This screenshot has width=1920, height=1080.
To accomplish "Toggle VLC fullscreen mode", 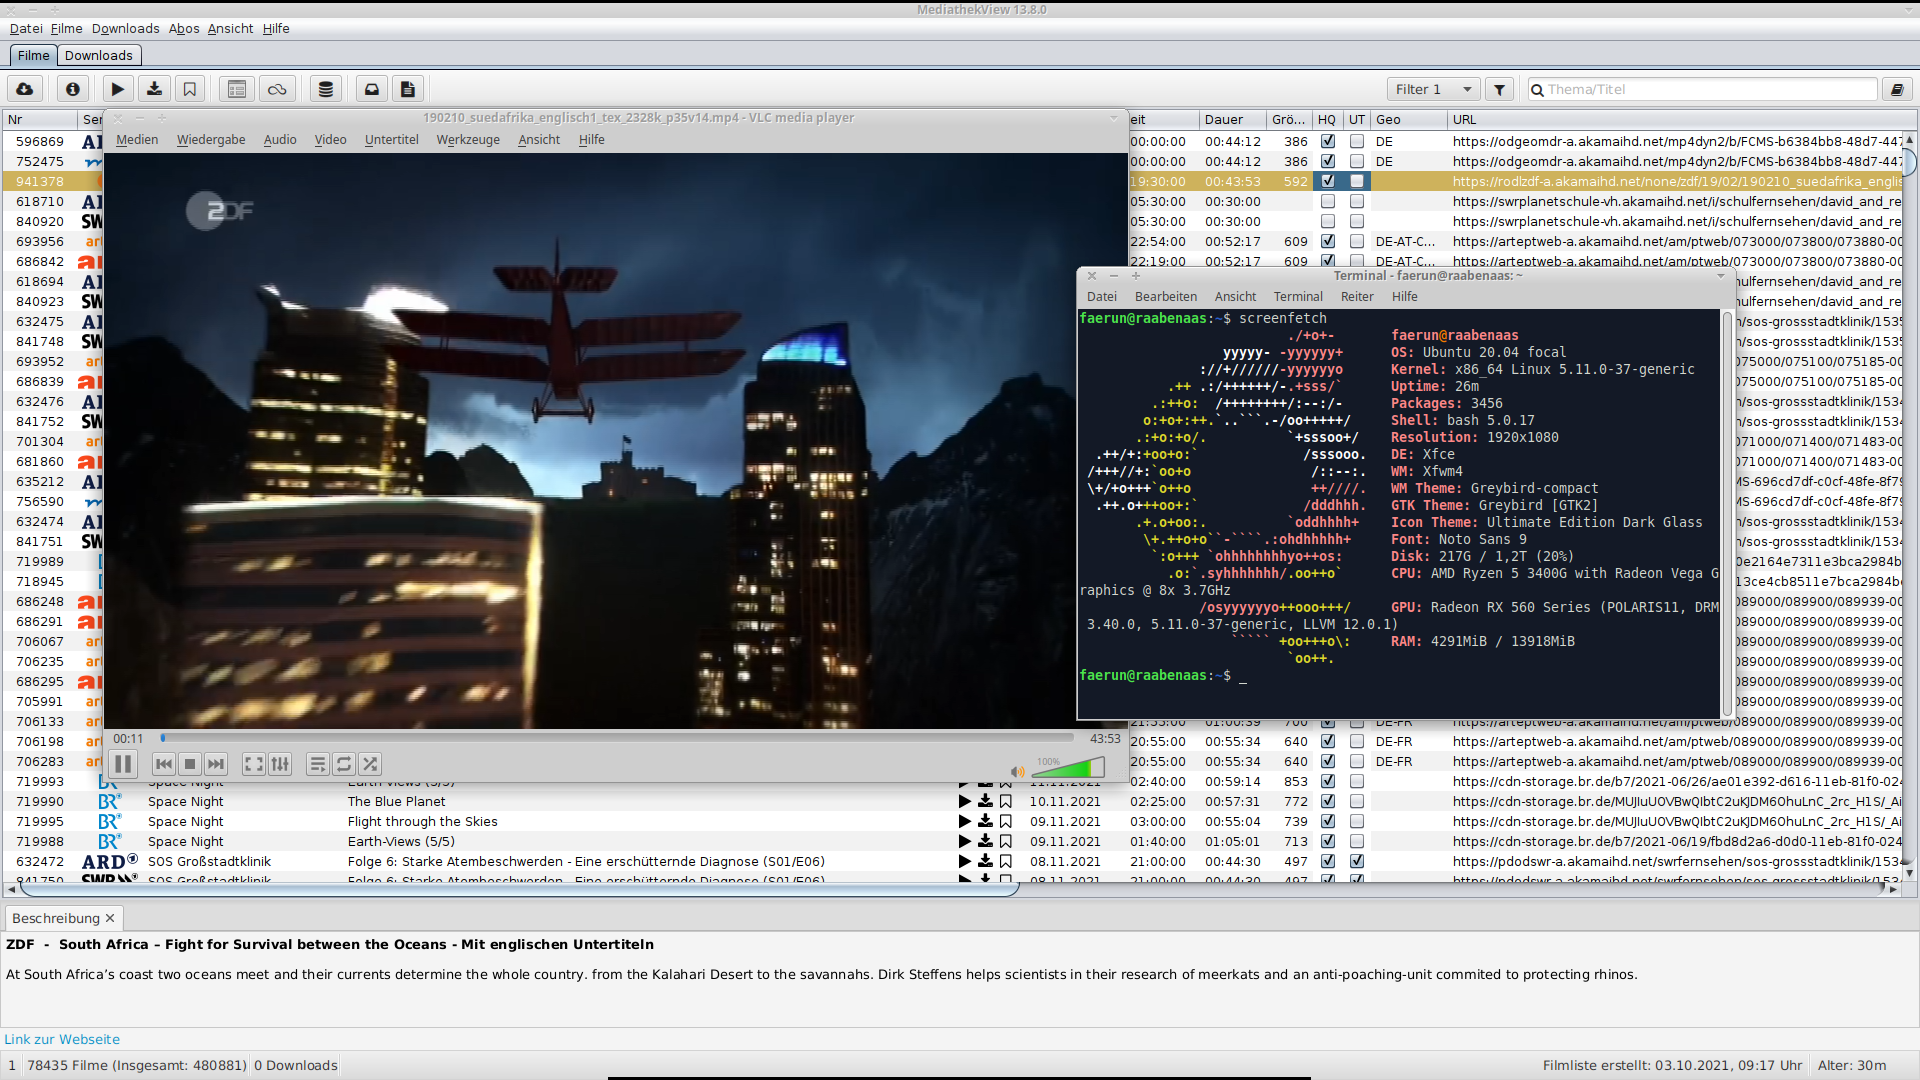I will pyautogui.click(x=254, y=764).
